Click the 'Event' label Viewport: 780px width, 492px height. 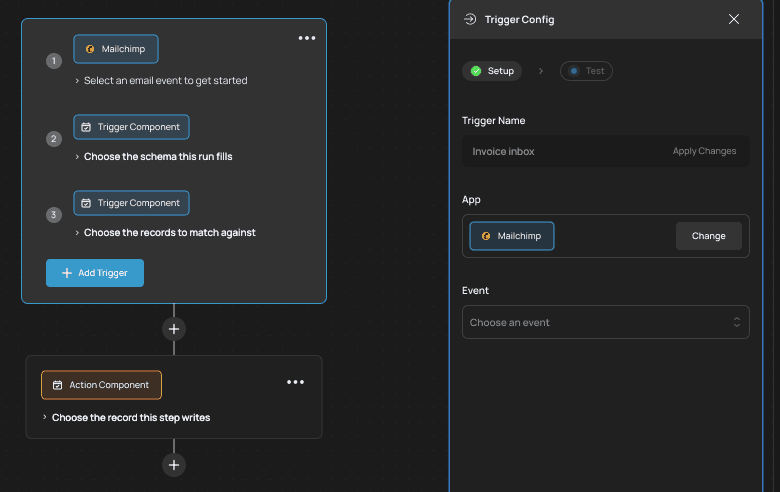pos(475,291)
